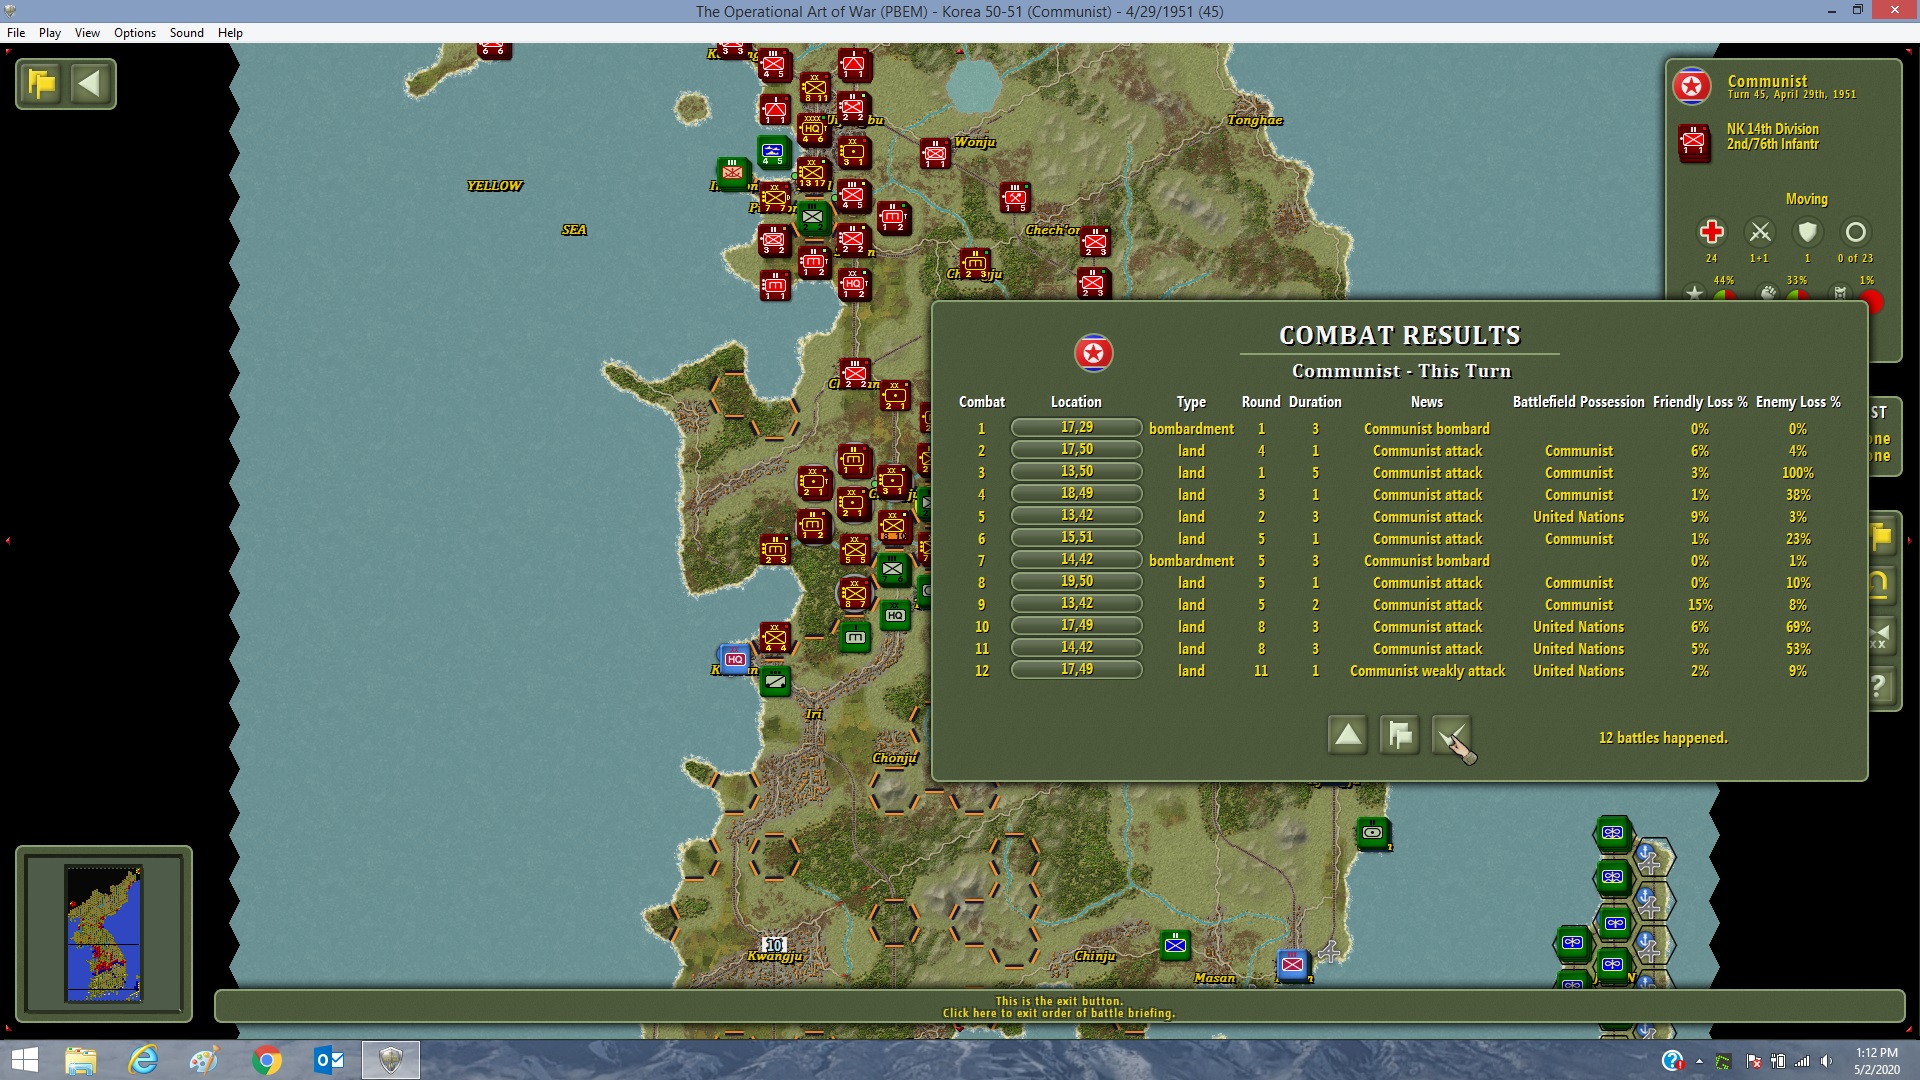Click location 14,42 button for combat 11
Viewport: 1920px width, 1080px height.
click(x=1077, y=648)
